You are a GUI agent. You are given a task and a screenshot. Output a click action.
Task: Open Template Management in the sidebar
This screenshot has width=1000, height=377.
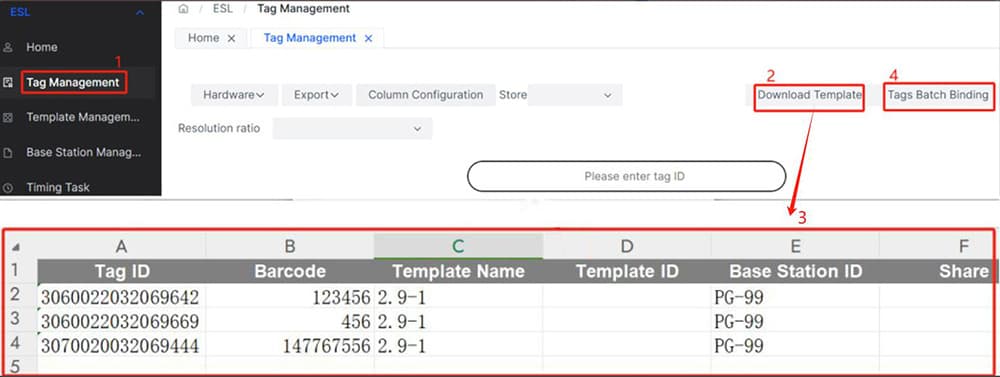pyautogui.click(x=83, y=117)
